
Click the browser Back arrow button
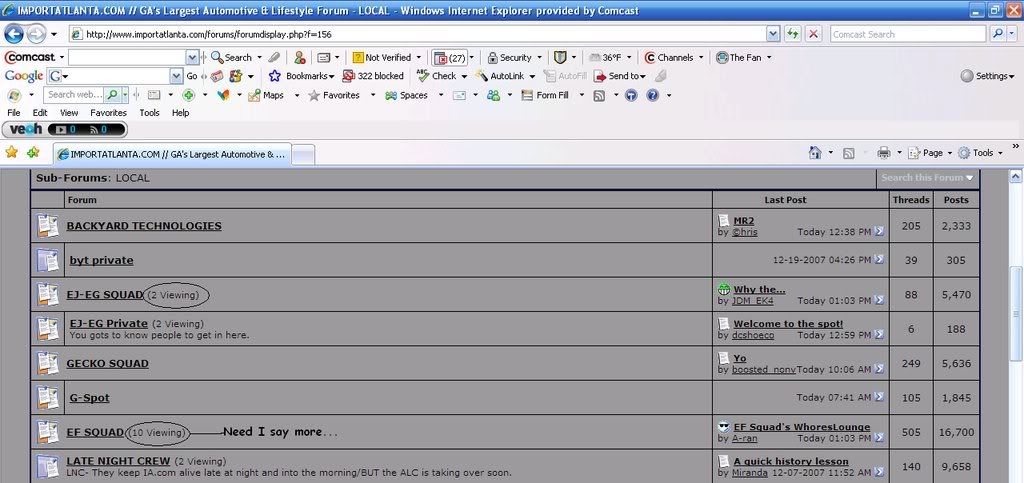click(x=15, y=33)
